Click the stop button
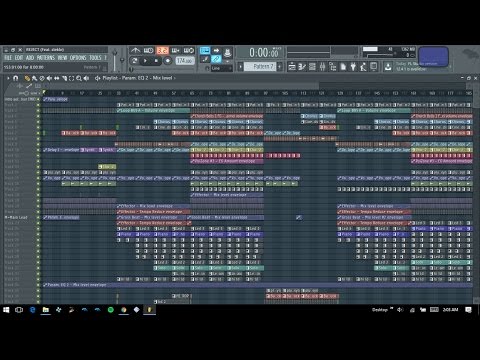The image size is (480, 360). coord(156,61)
